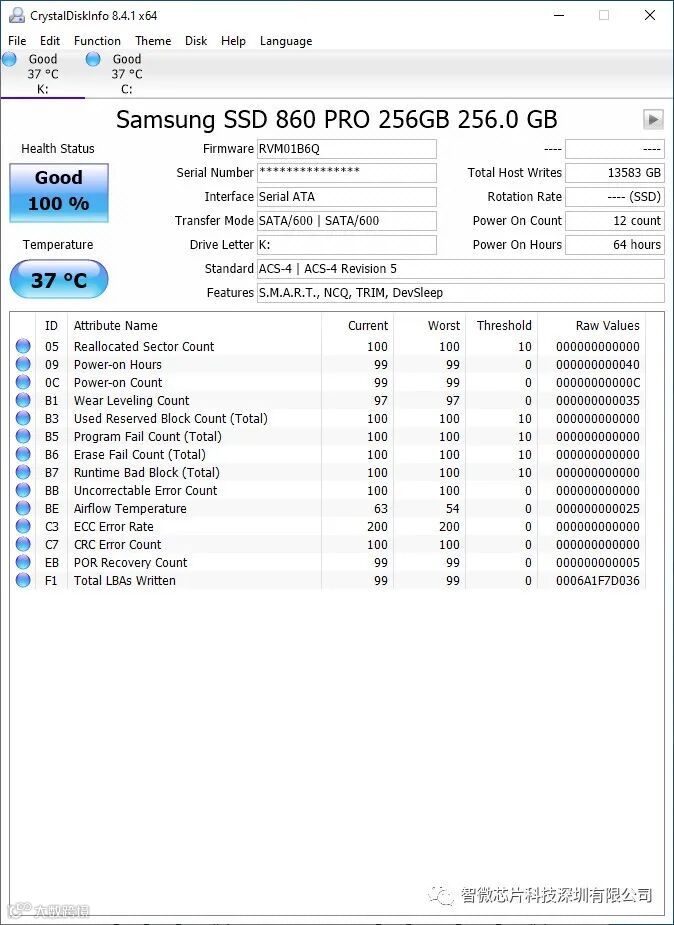Image resolution: width=674 pixels, height=925 pixels.
Task: Click the status orb for Erase Fail Count
Action: tap(23, 454)
